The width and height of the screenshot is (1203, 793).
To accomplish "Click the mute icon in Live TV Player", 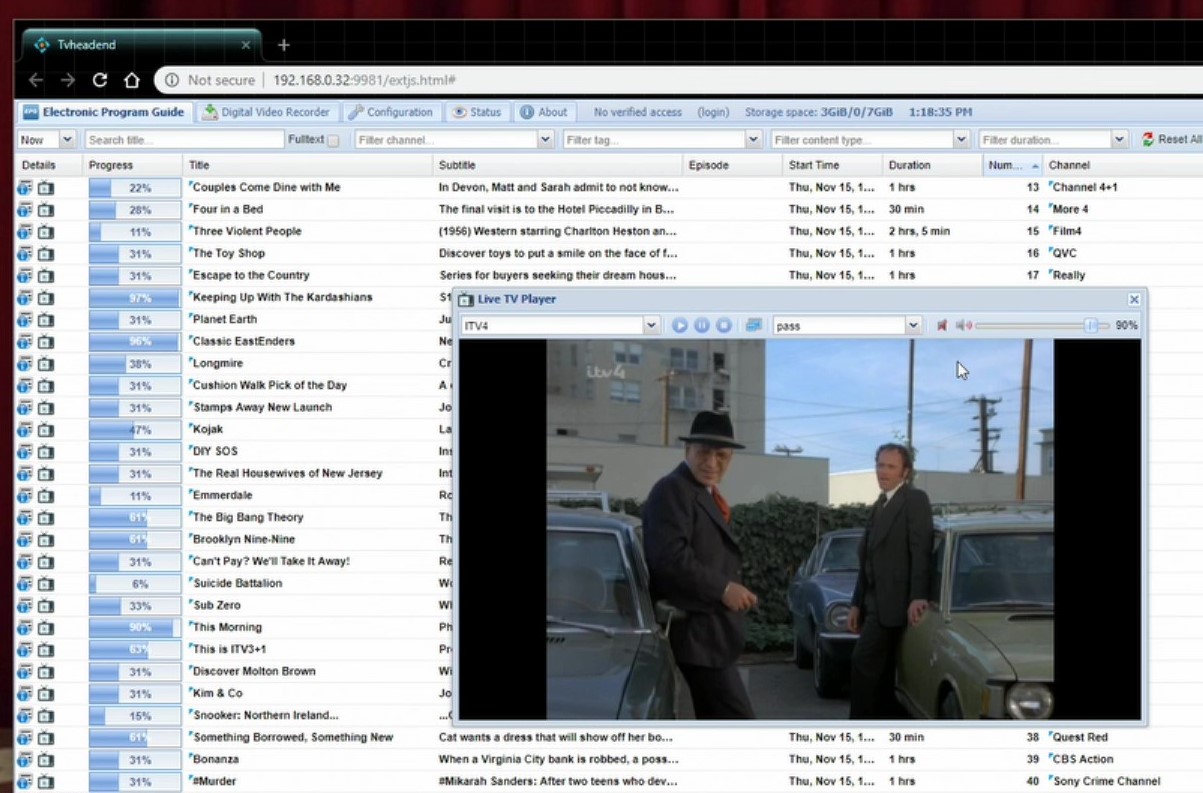I will coord(942,326).
